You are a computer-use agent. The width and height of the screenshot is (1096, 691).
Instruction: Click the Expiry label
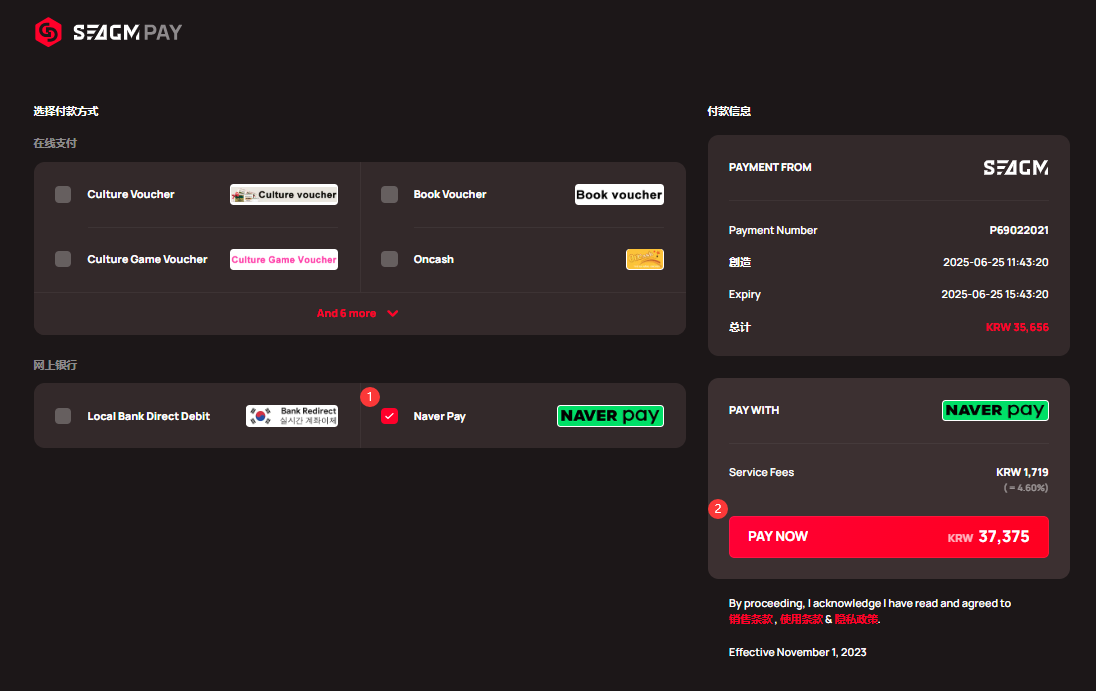point(744,294)
